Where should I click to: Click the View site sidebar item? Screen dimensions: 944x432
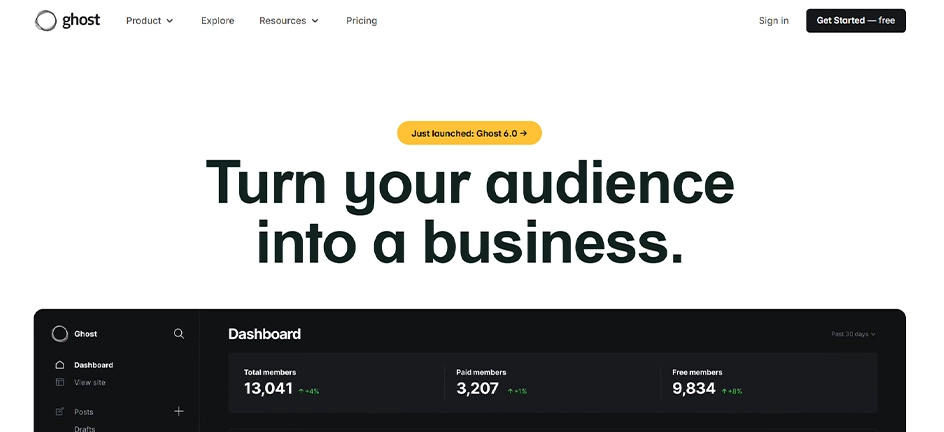90,382
